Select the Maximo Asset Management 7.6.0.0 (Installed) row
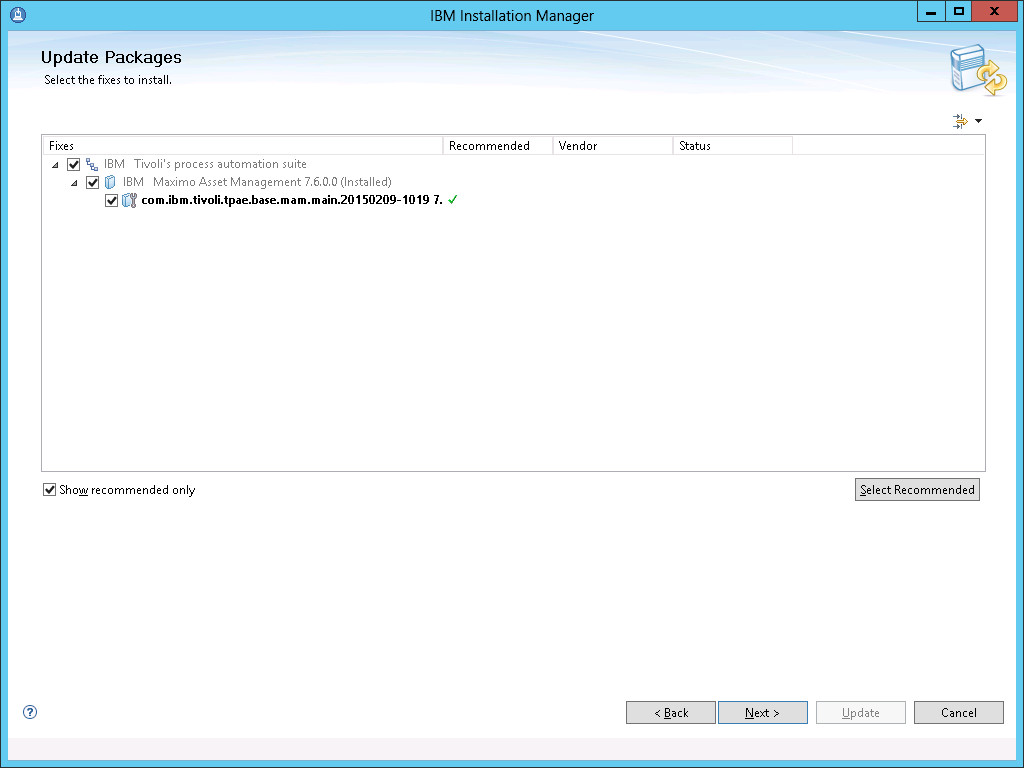This screenshot has height=768, width=1024. [257, 182]
